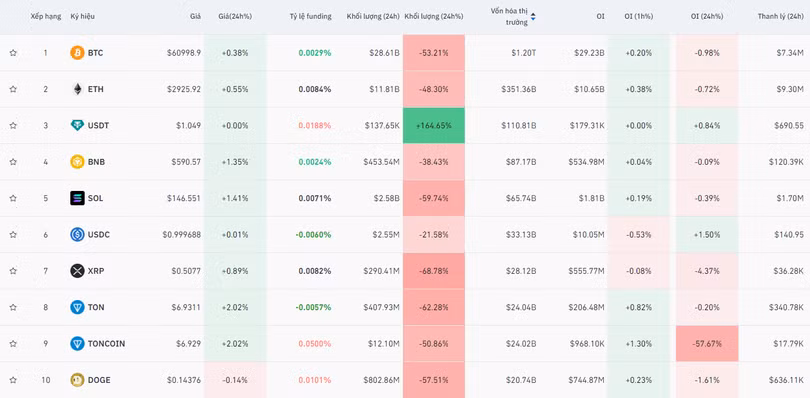Open the ETH symbol link
This screenshot has width=810, height=398.
point(96,89)
